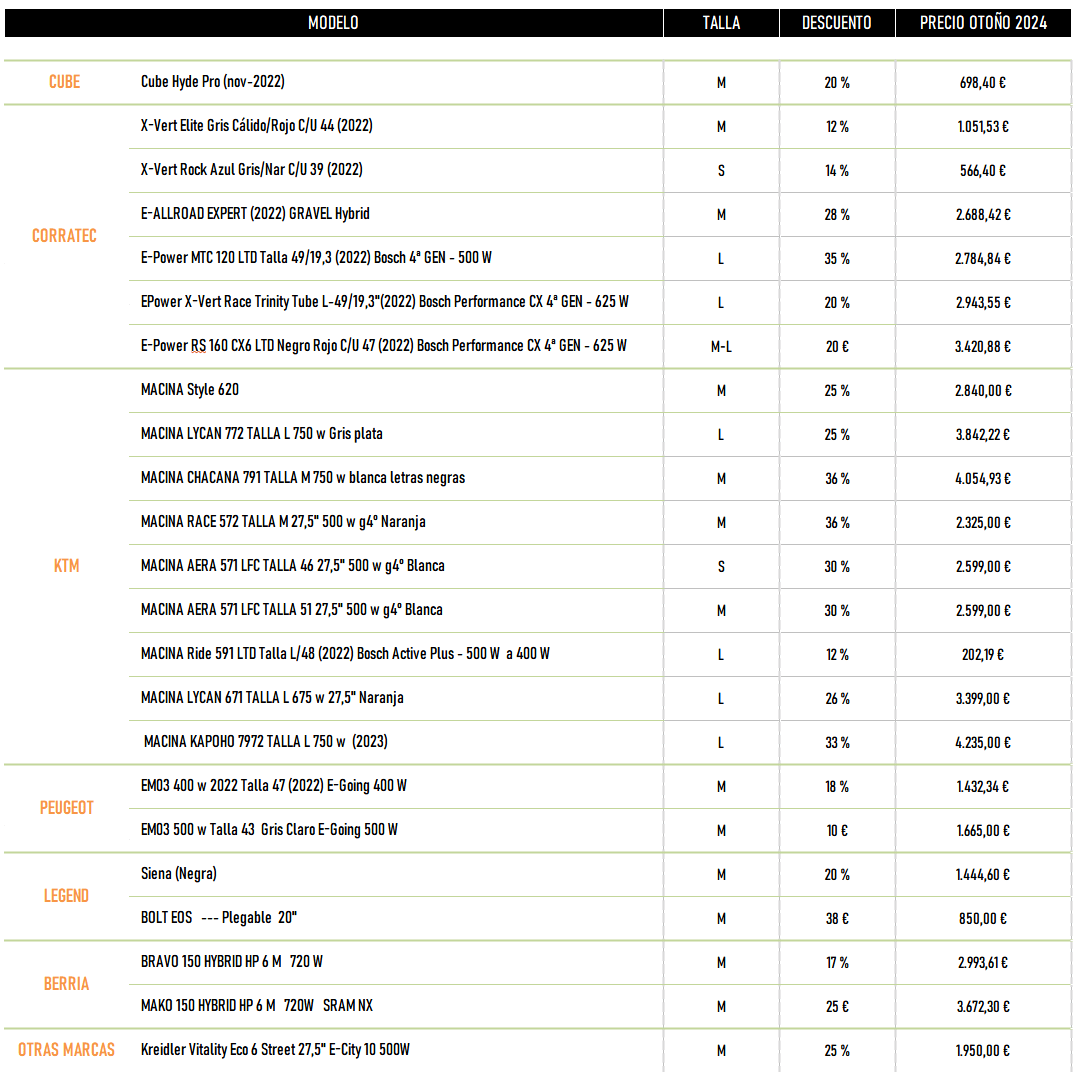Click the MACINA RACE 572 model name
Image resolution: width=1076 pixels, height=1083 pixels.
coord(283,522)
